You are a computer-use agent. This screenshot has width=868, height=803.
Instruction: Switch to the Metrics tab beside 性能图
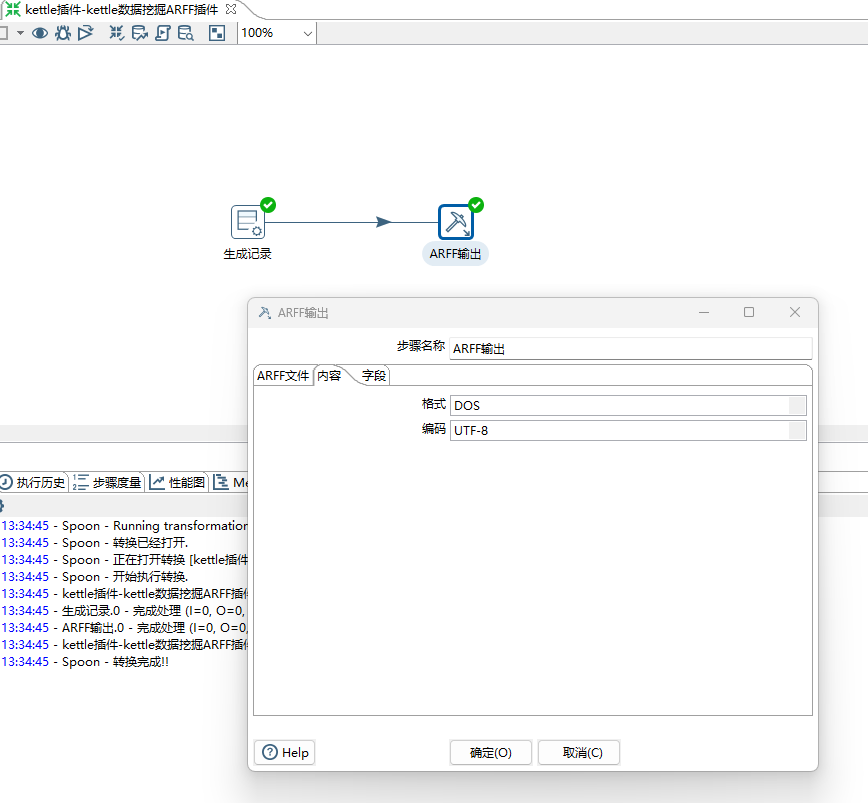(229, 483)
